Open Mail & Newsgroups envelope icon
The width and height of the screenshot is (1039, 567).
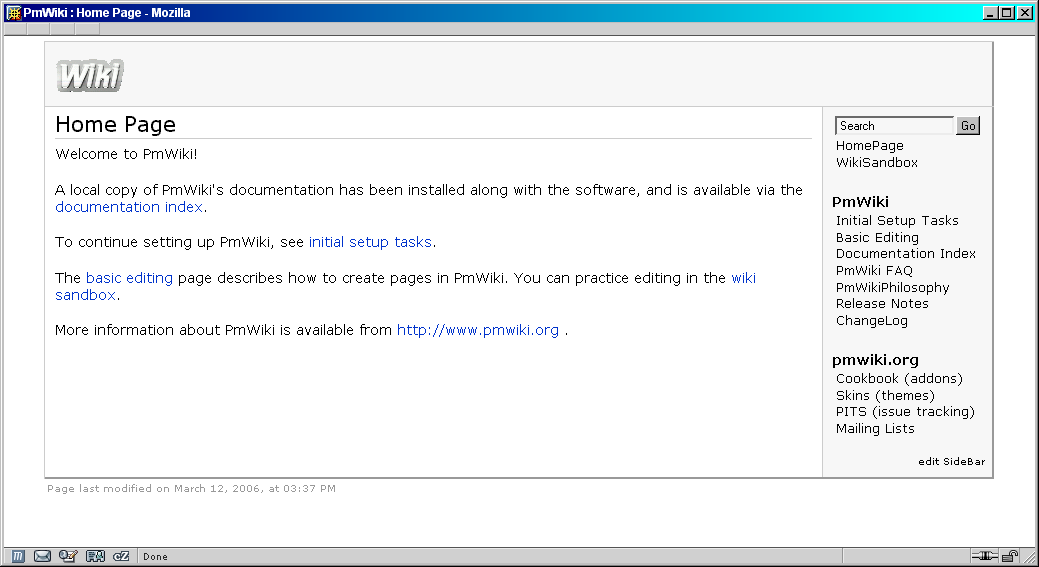point(42,556)
